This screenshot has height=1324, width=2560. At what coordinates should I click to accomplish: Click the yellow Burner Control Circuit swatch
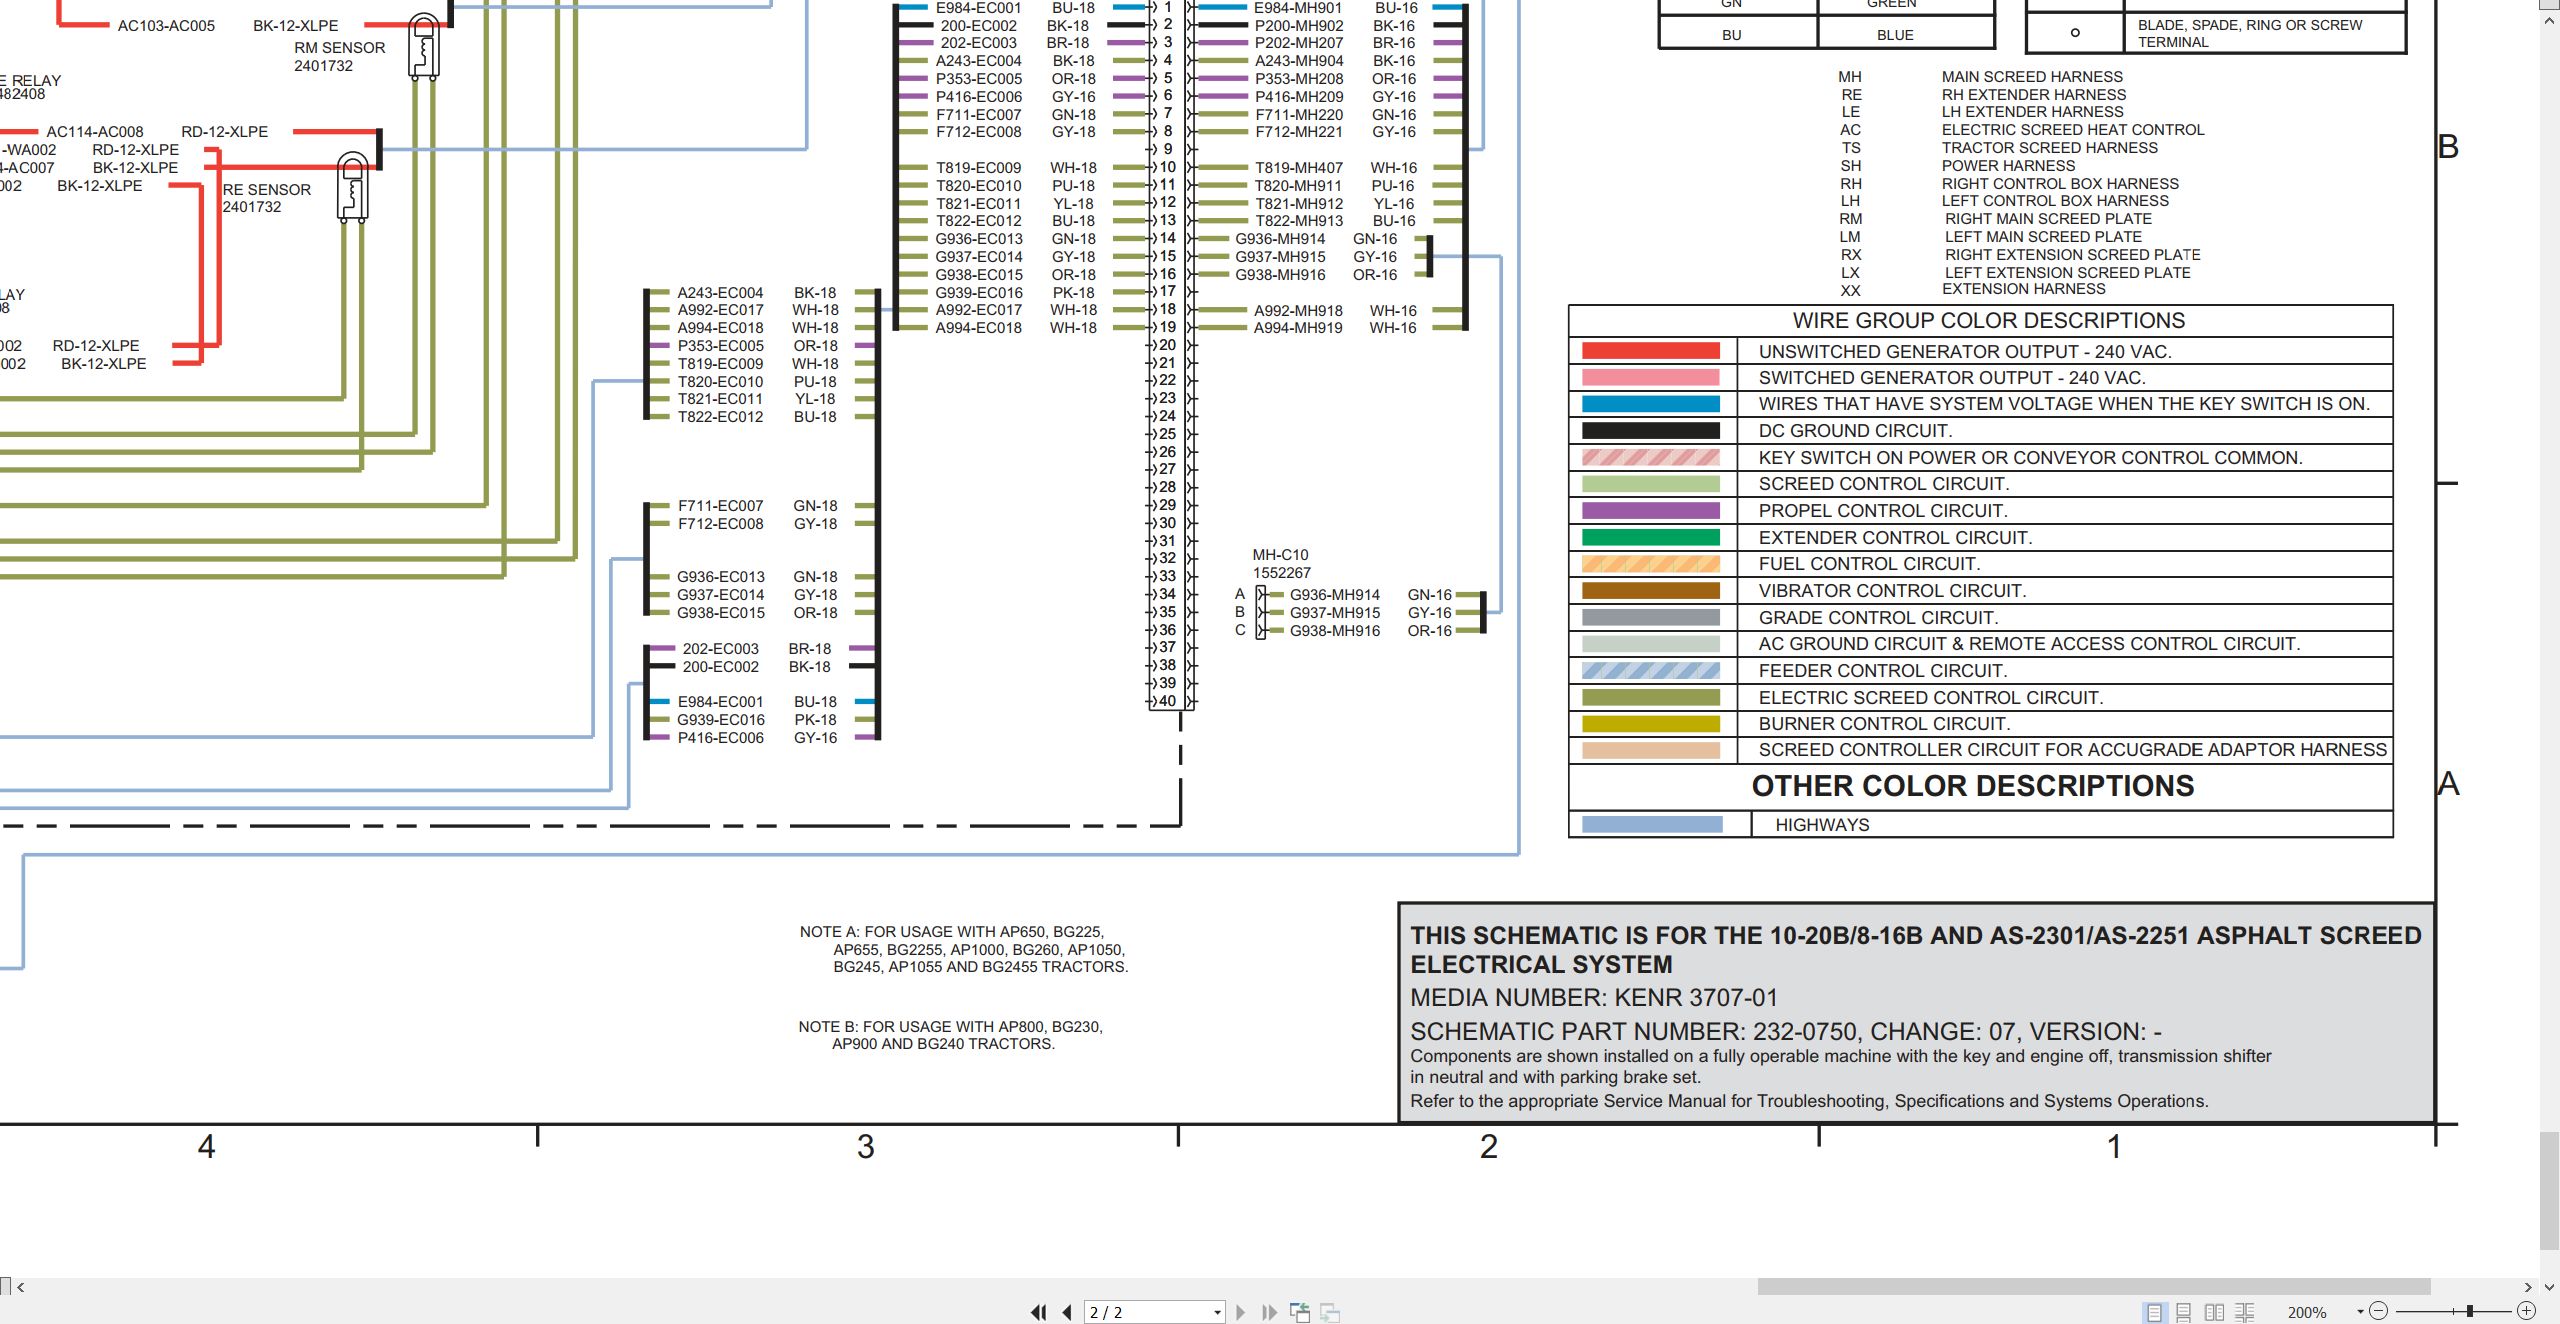[1650, 724]
